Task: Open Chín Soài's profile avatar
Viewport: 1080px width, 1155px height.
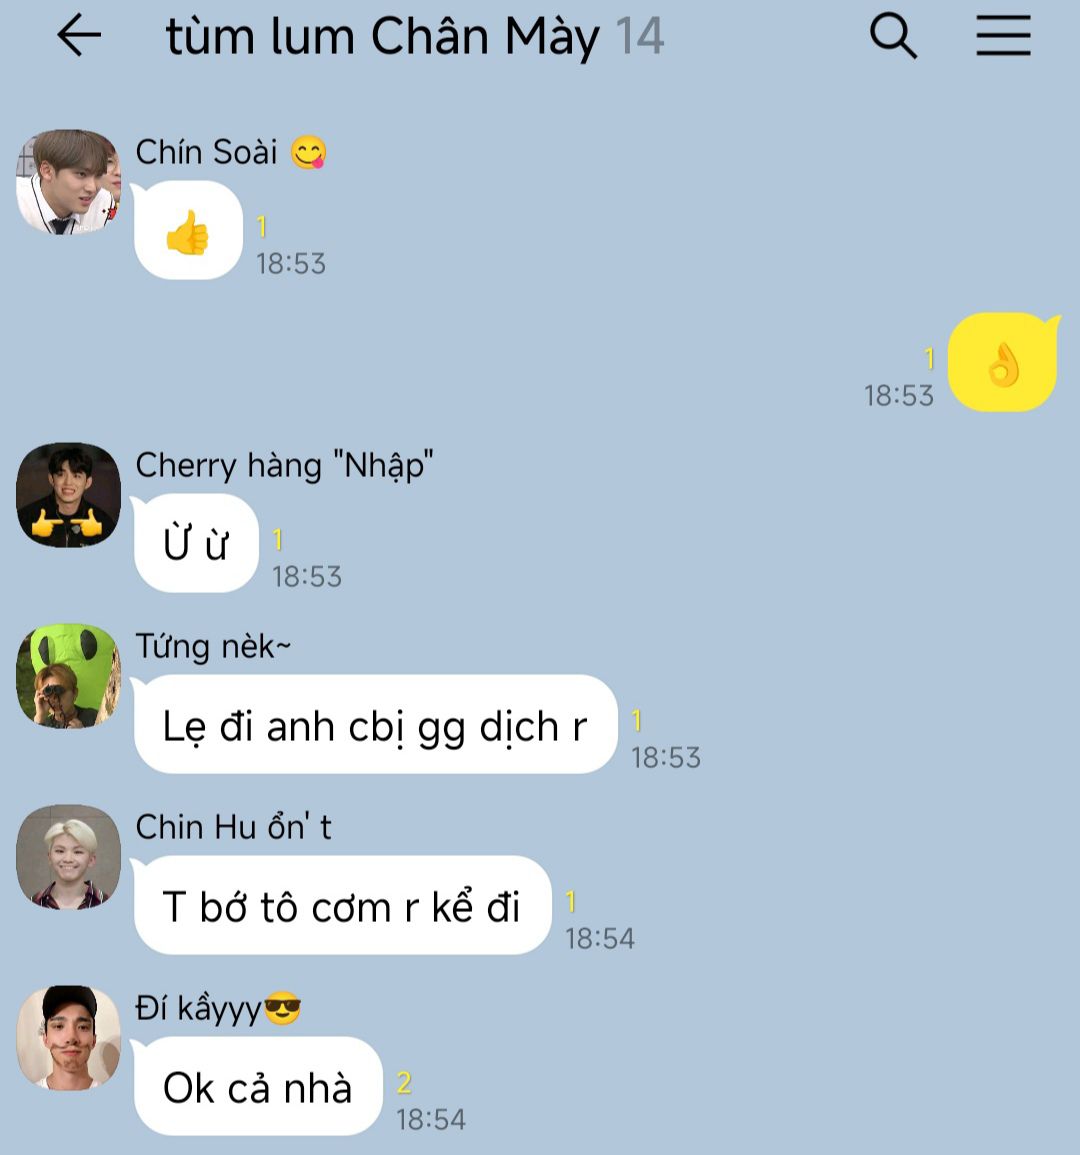Action: tap(69, 182)
